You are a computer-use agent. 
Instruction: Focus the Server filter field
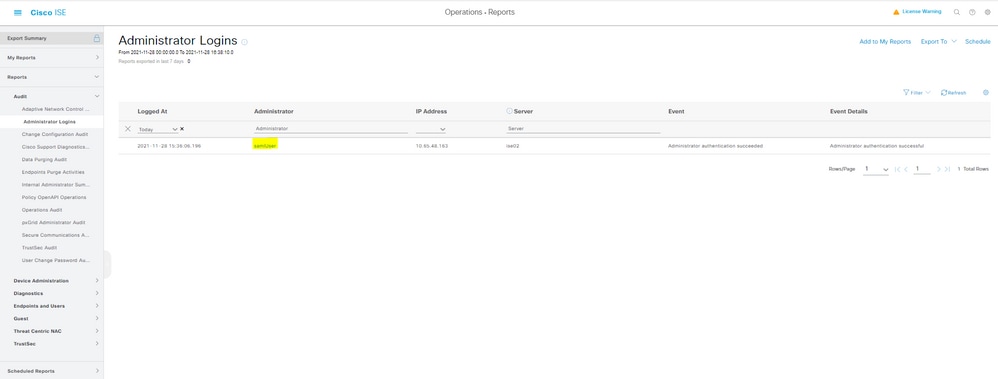[583, 129]
